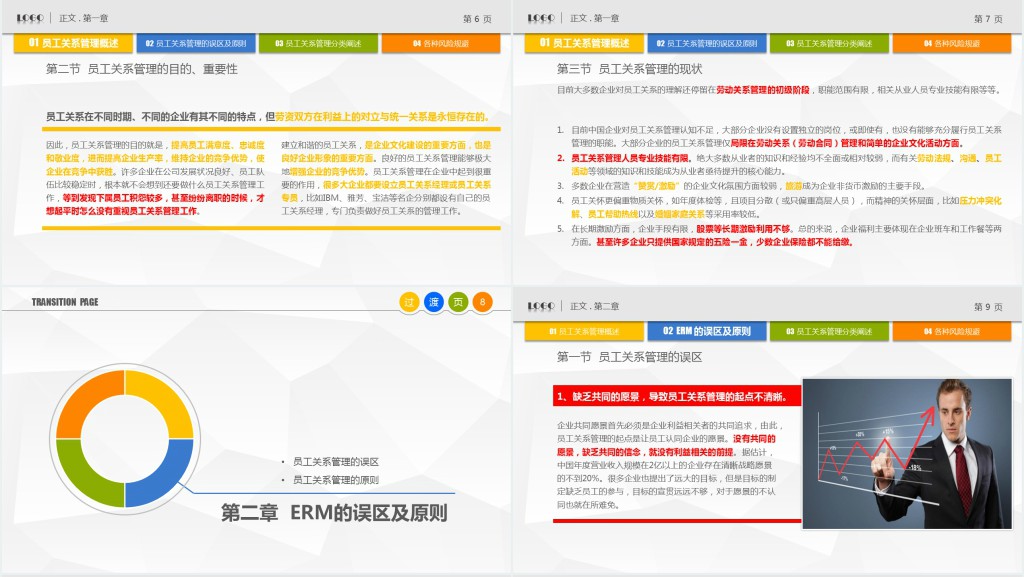The width and height of the screenshot is (1024, 577).
Task: Open blue tab 02 on page 7 slide
Action: (x=707, y=44)
